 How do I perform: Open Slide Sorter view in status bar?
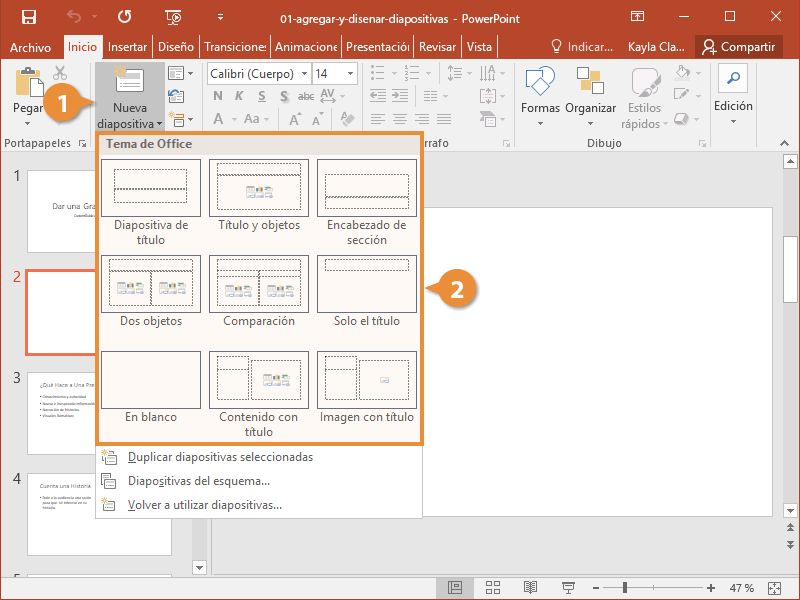[493, 587]
